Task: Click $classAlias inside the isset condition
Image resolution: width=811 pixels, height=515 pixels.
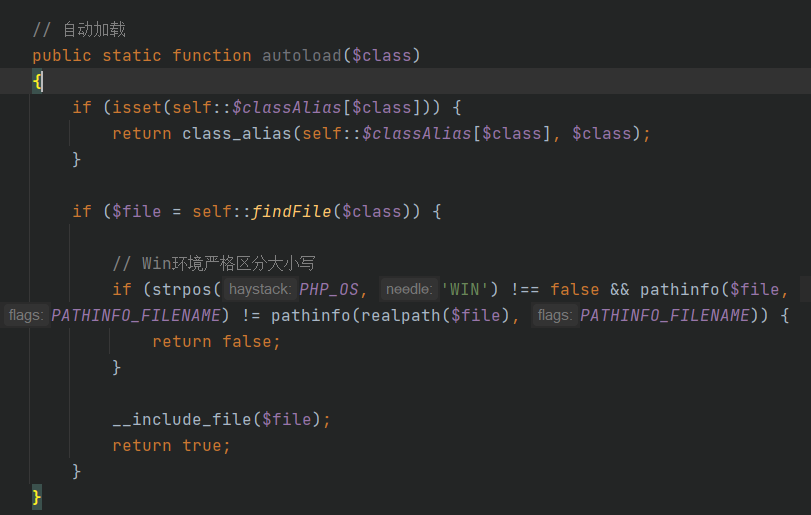Action: point(287,108)
